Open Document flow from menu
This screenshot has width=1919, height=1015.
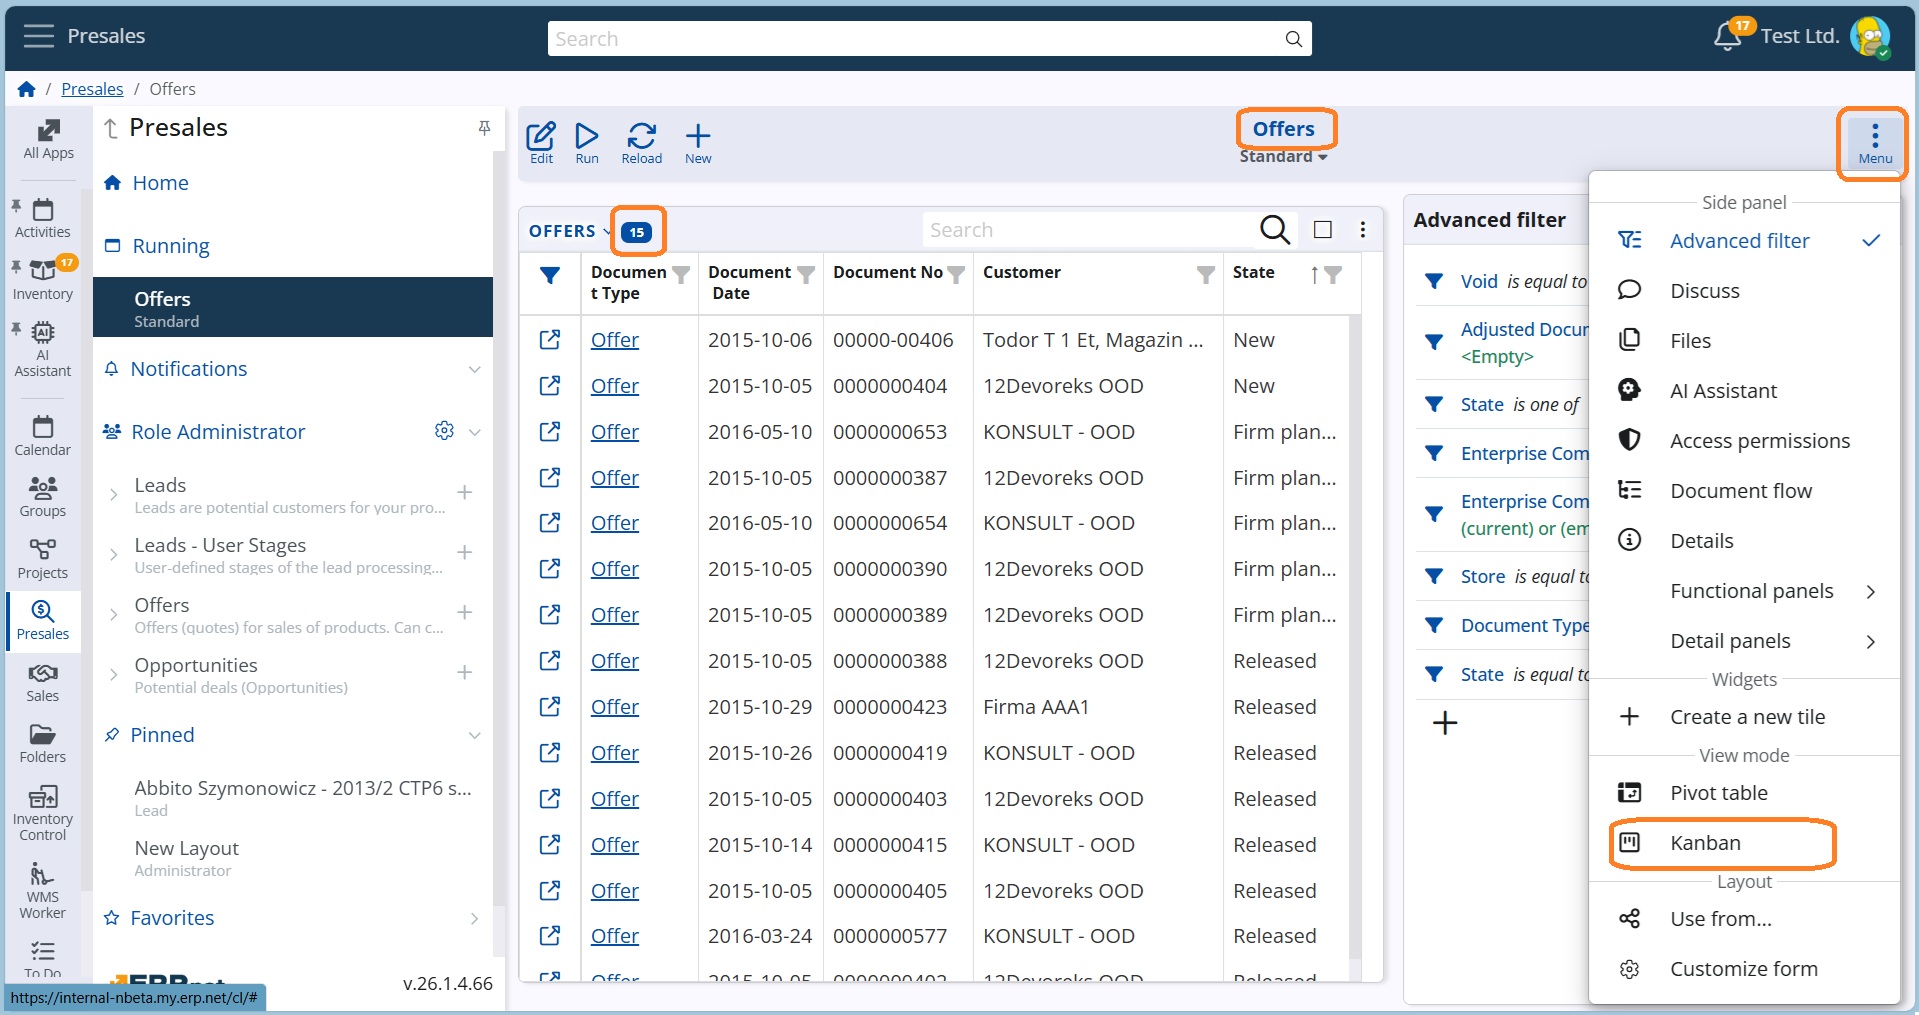1745,491
